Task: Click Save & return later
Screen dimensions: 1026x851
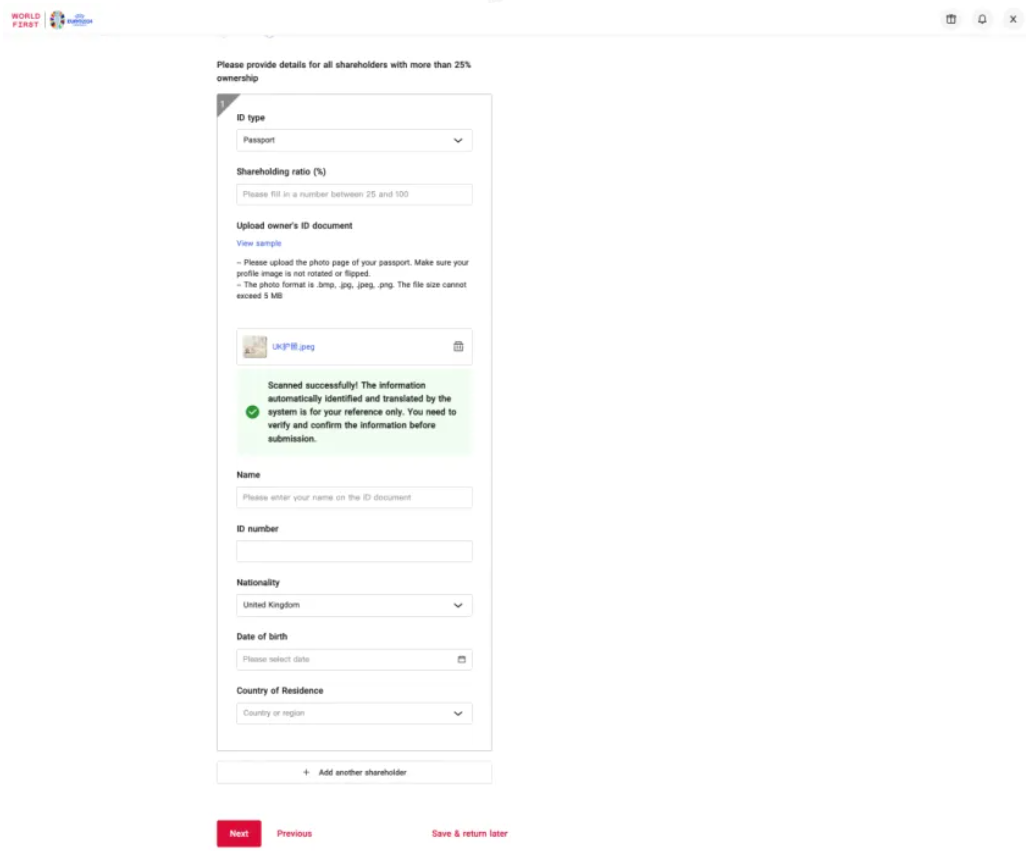Action: point(469,834)
